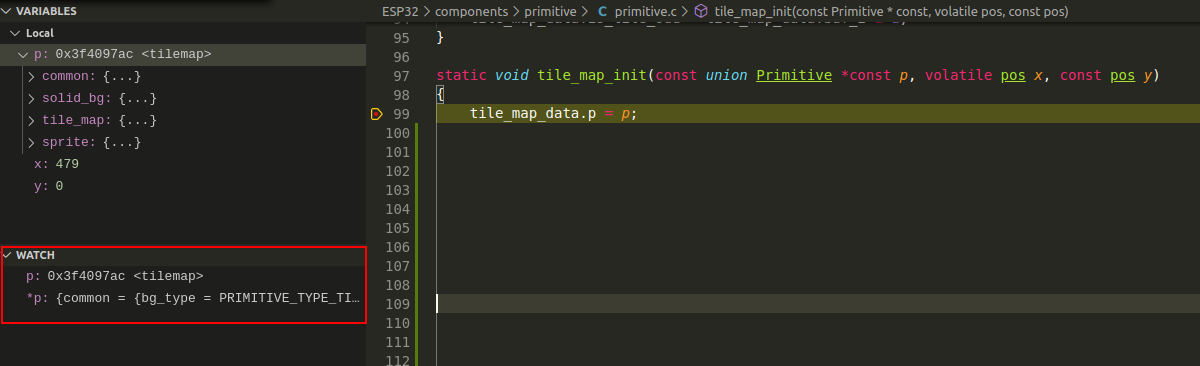Select the x: 479 variable row
Screen dimensions: 1200x366
183,164
